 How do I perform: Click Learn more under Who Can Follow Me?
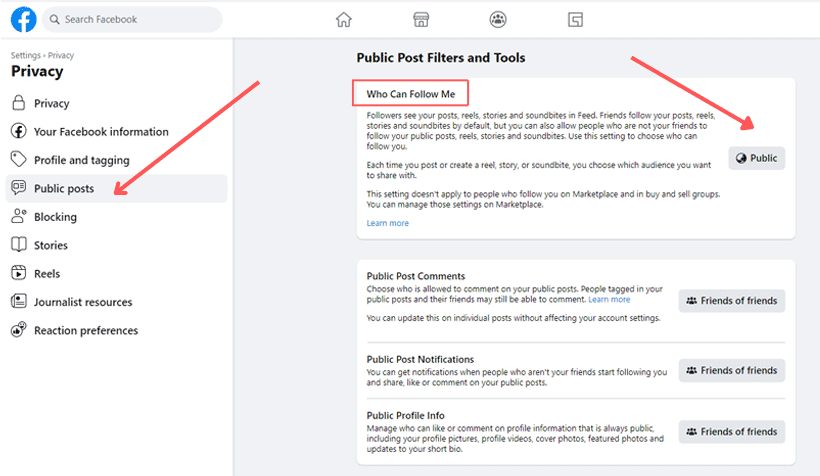coord(388,223)
